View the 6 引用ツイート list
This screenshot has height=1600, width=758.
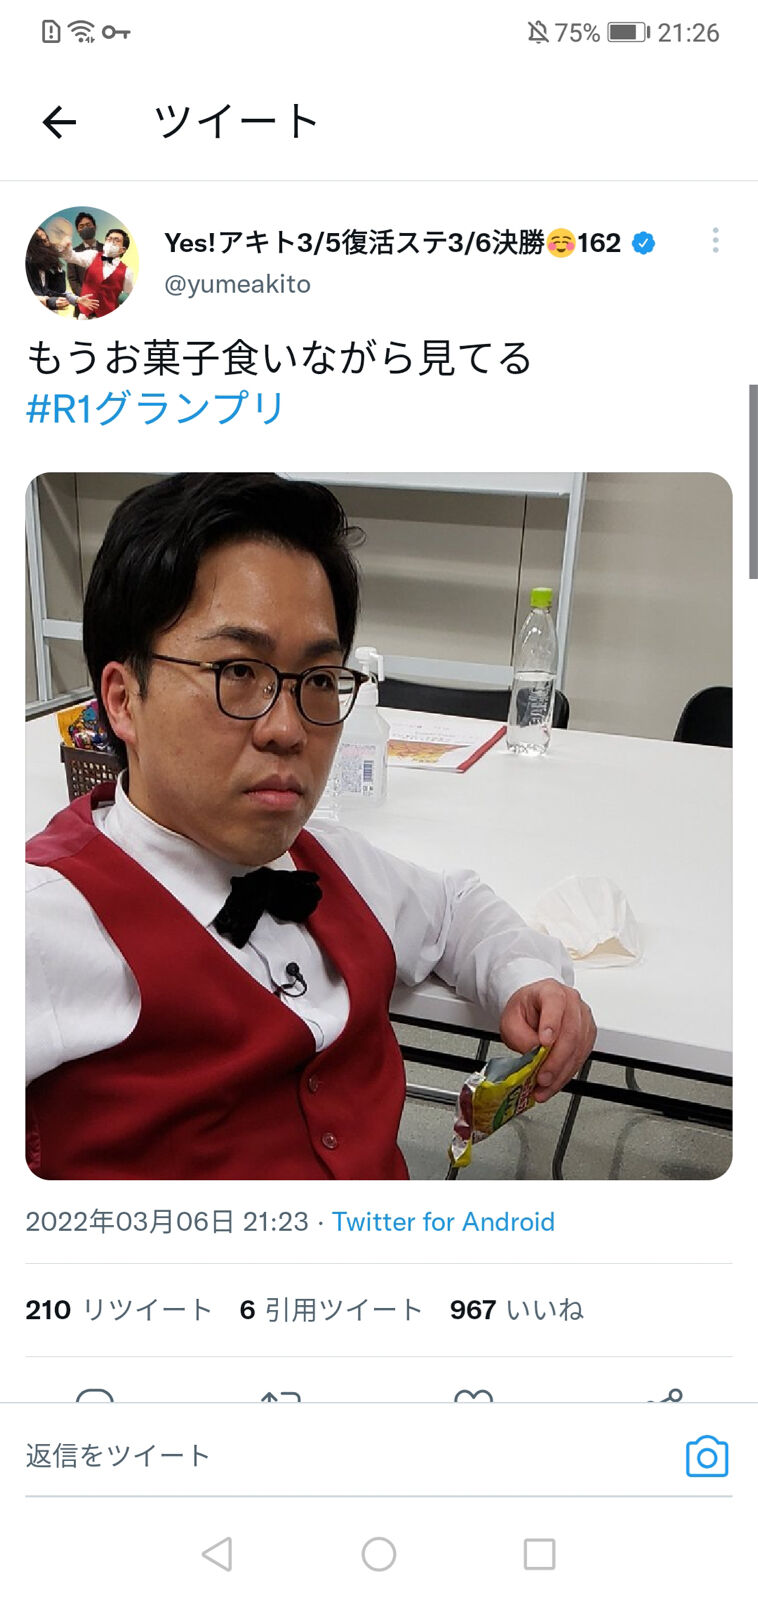(x=331, y=1310)
